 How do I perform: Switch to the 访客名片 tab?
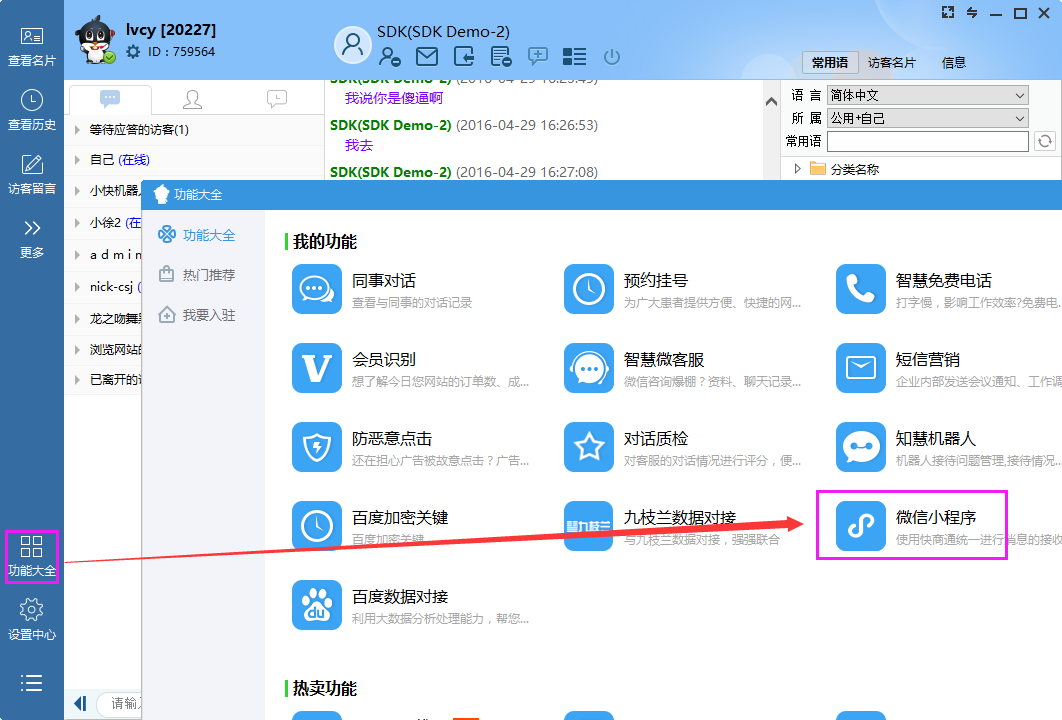click(x=891, y=62)
